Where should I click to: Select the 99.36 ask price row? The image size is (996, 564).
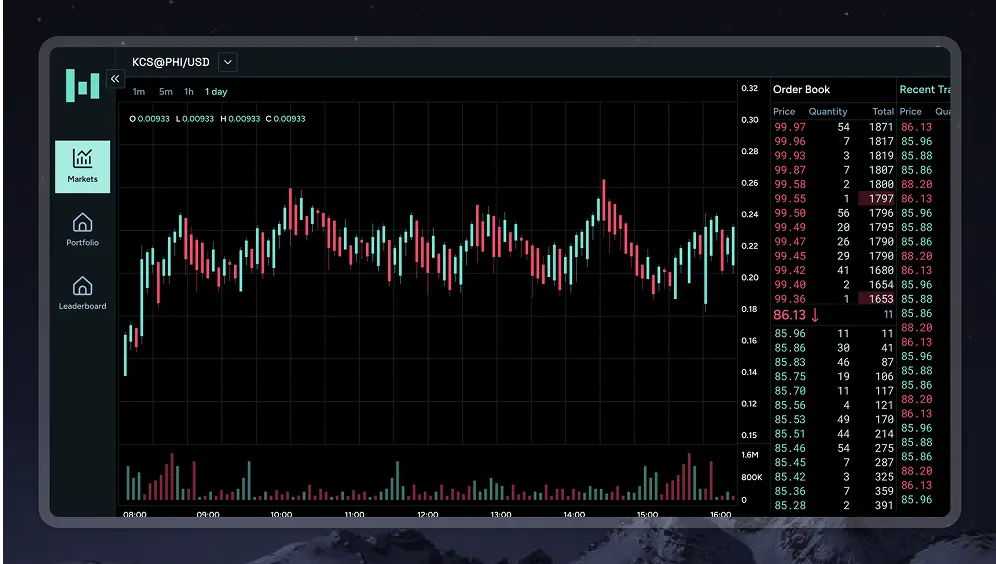coord(833,299)
